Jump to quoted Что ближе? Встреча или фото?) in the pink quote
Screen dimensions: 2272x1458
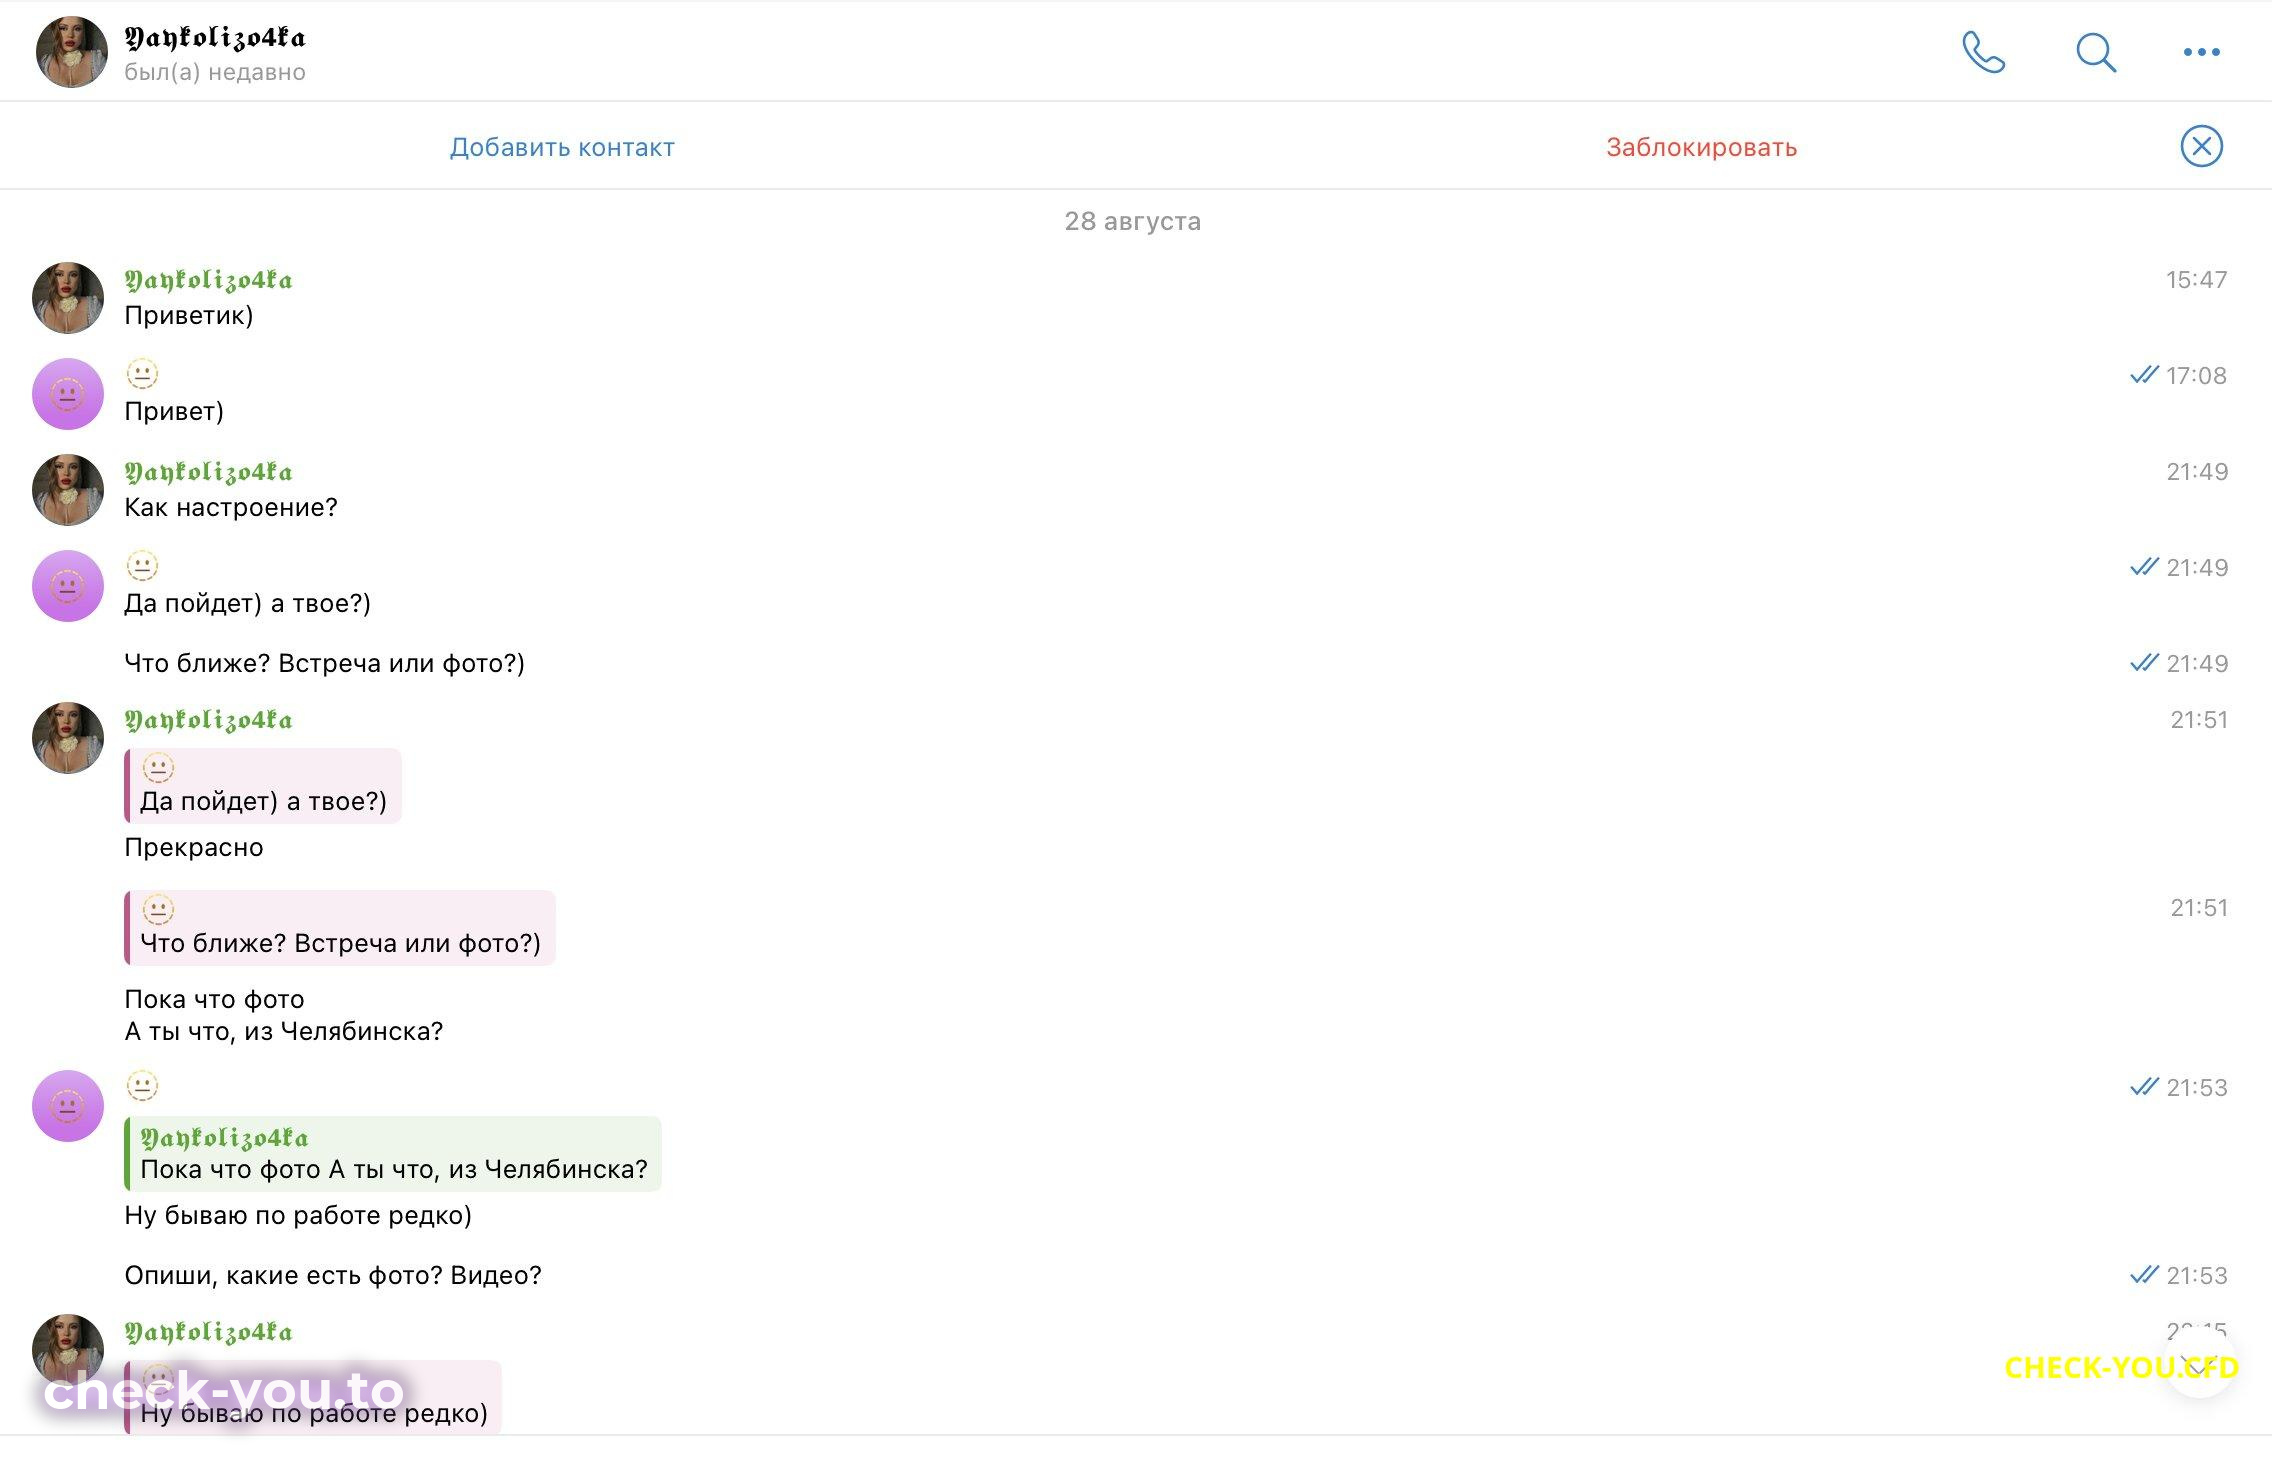click(340, 928)
